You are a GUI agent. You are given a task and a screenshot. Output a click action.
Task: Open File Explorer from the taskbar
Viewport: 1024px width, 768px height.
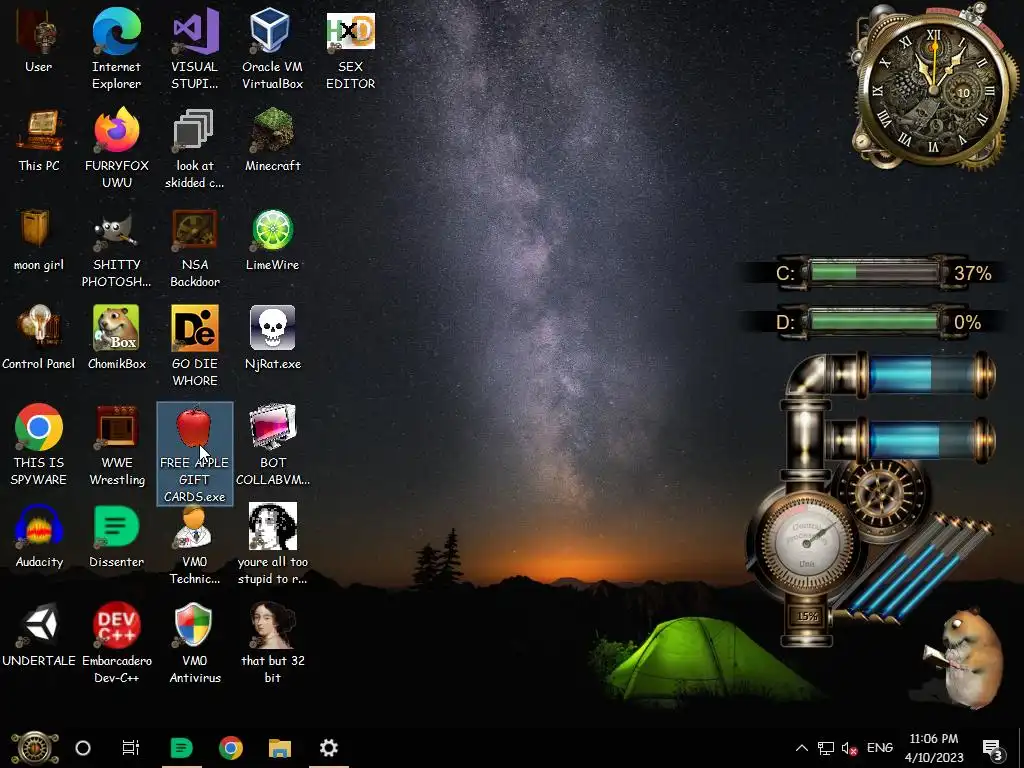tap(280, 748)
